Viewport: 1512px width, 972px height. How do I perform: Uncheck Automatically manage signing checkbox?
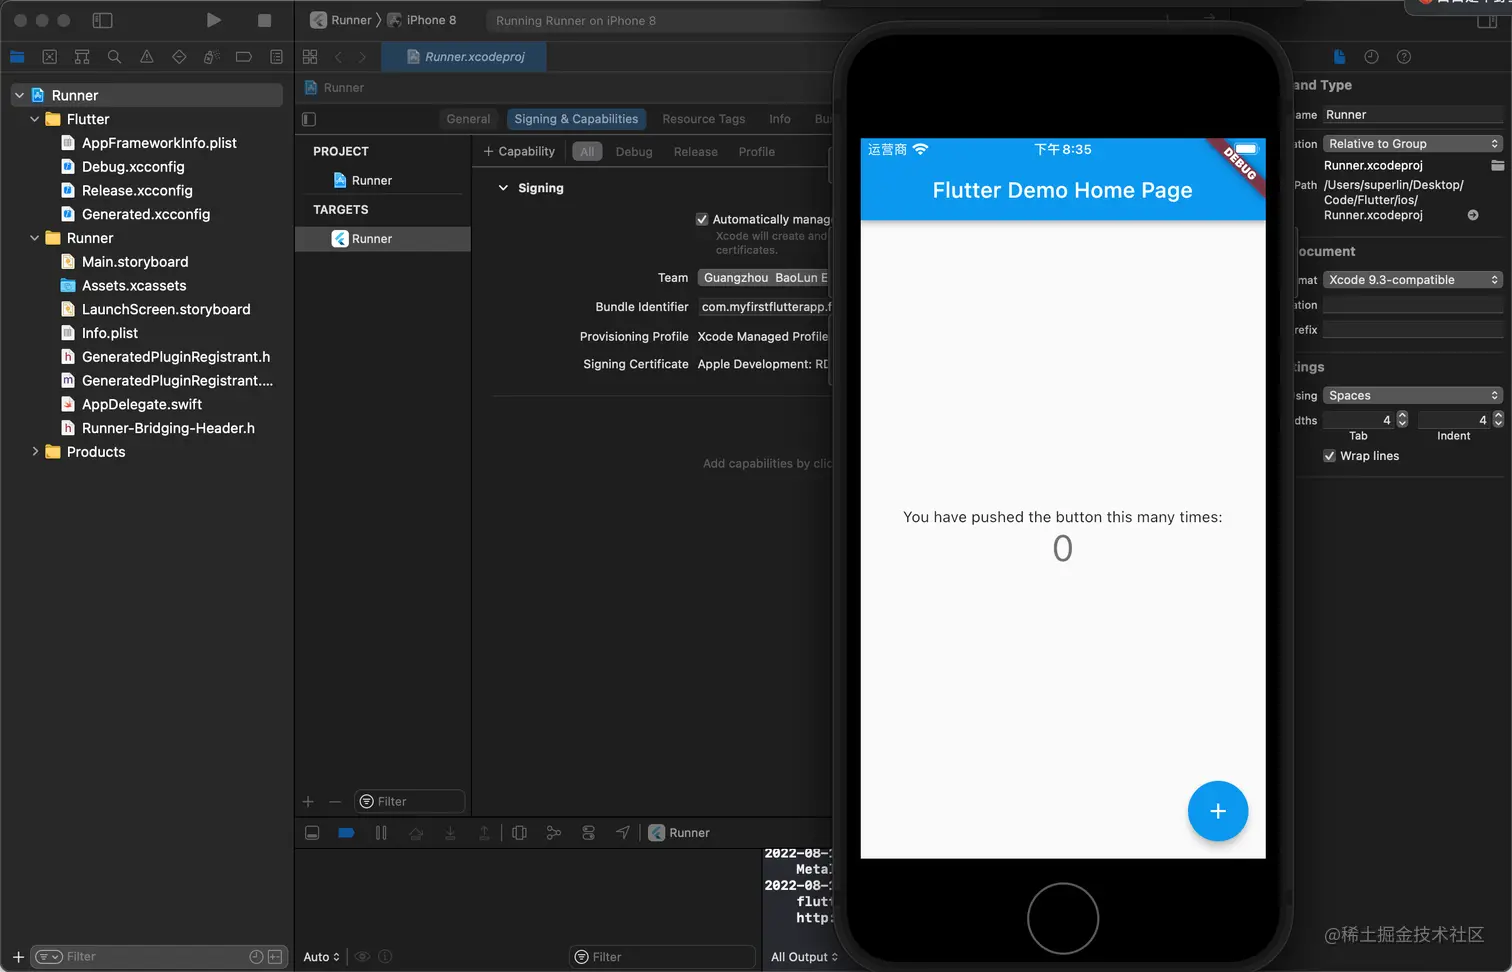pos(702,219)
